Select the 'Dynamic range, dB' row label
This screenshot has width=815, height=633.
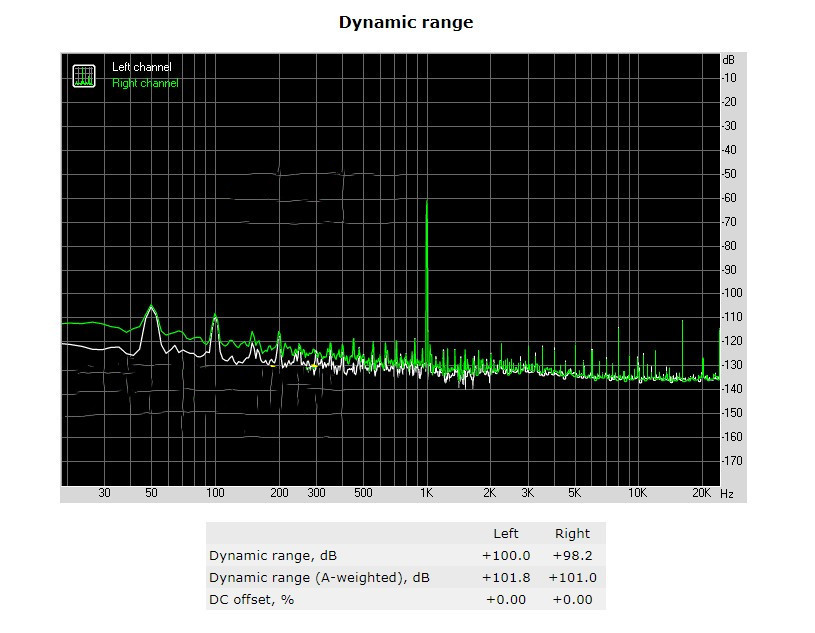pos(268,555)
